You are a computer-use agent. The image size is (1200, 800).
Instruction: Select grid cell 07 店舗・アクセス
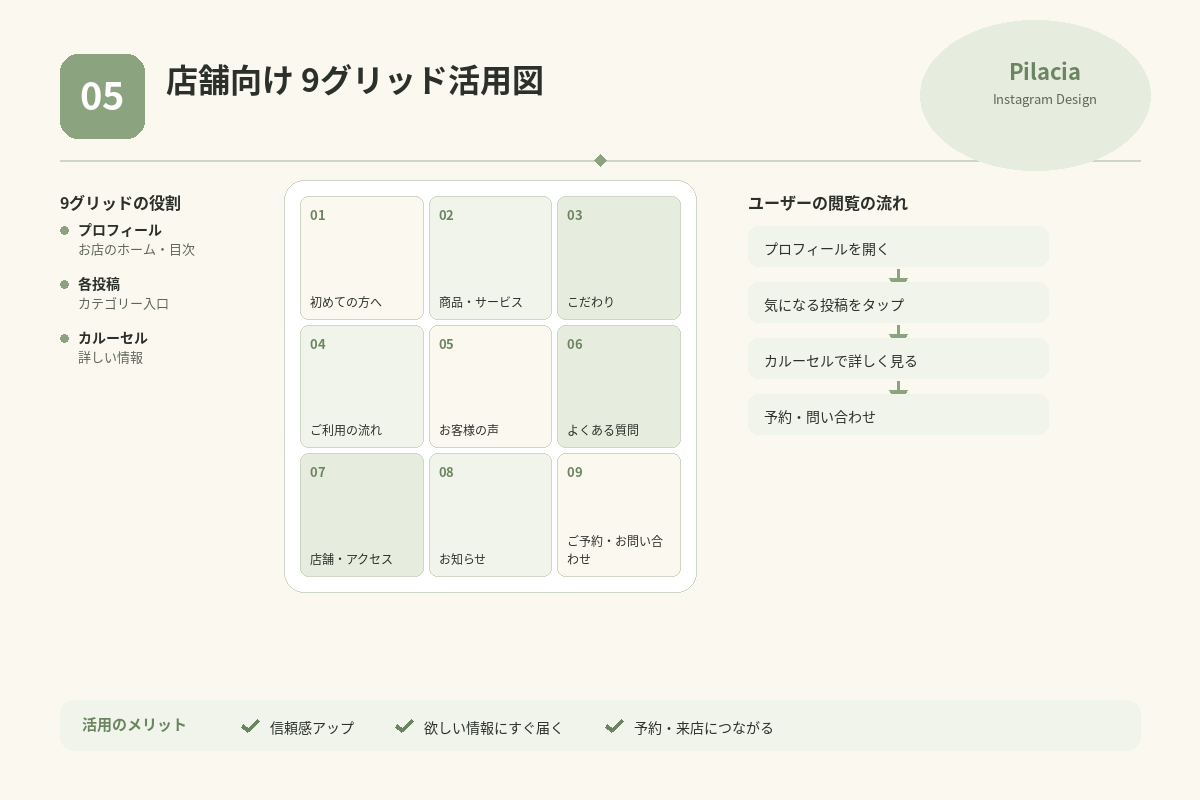click(x=362, y=515)
